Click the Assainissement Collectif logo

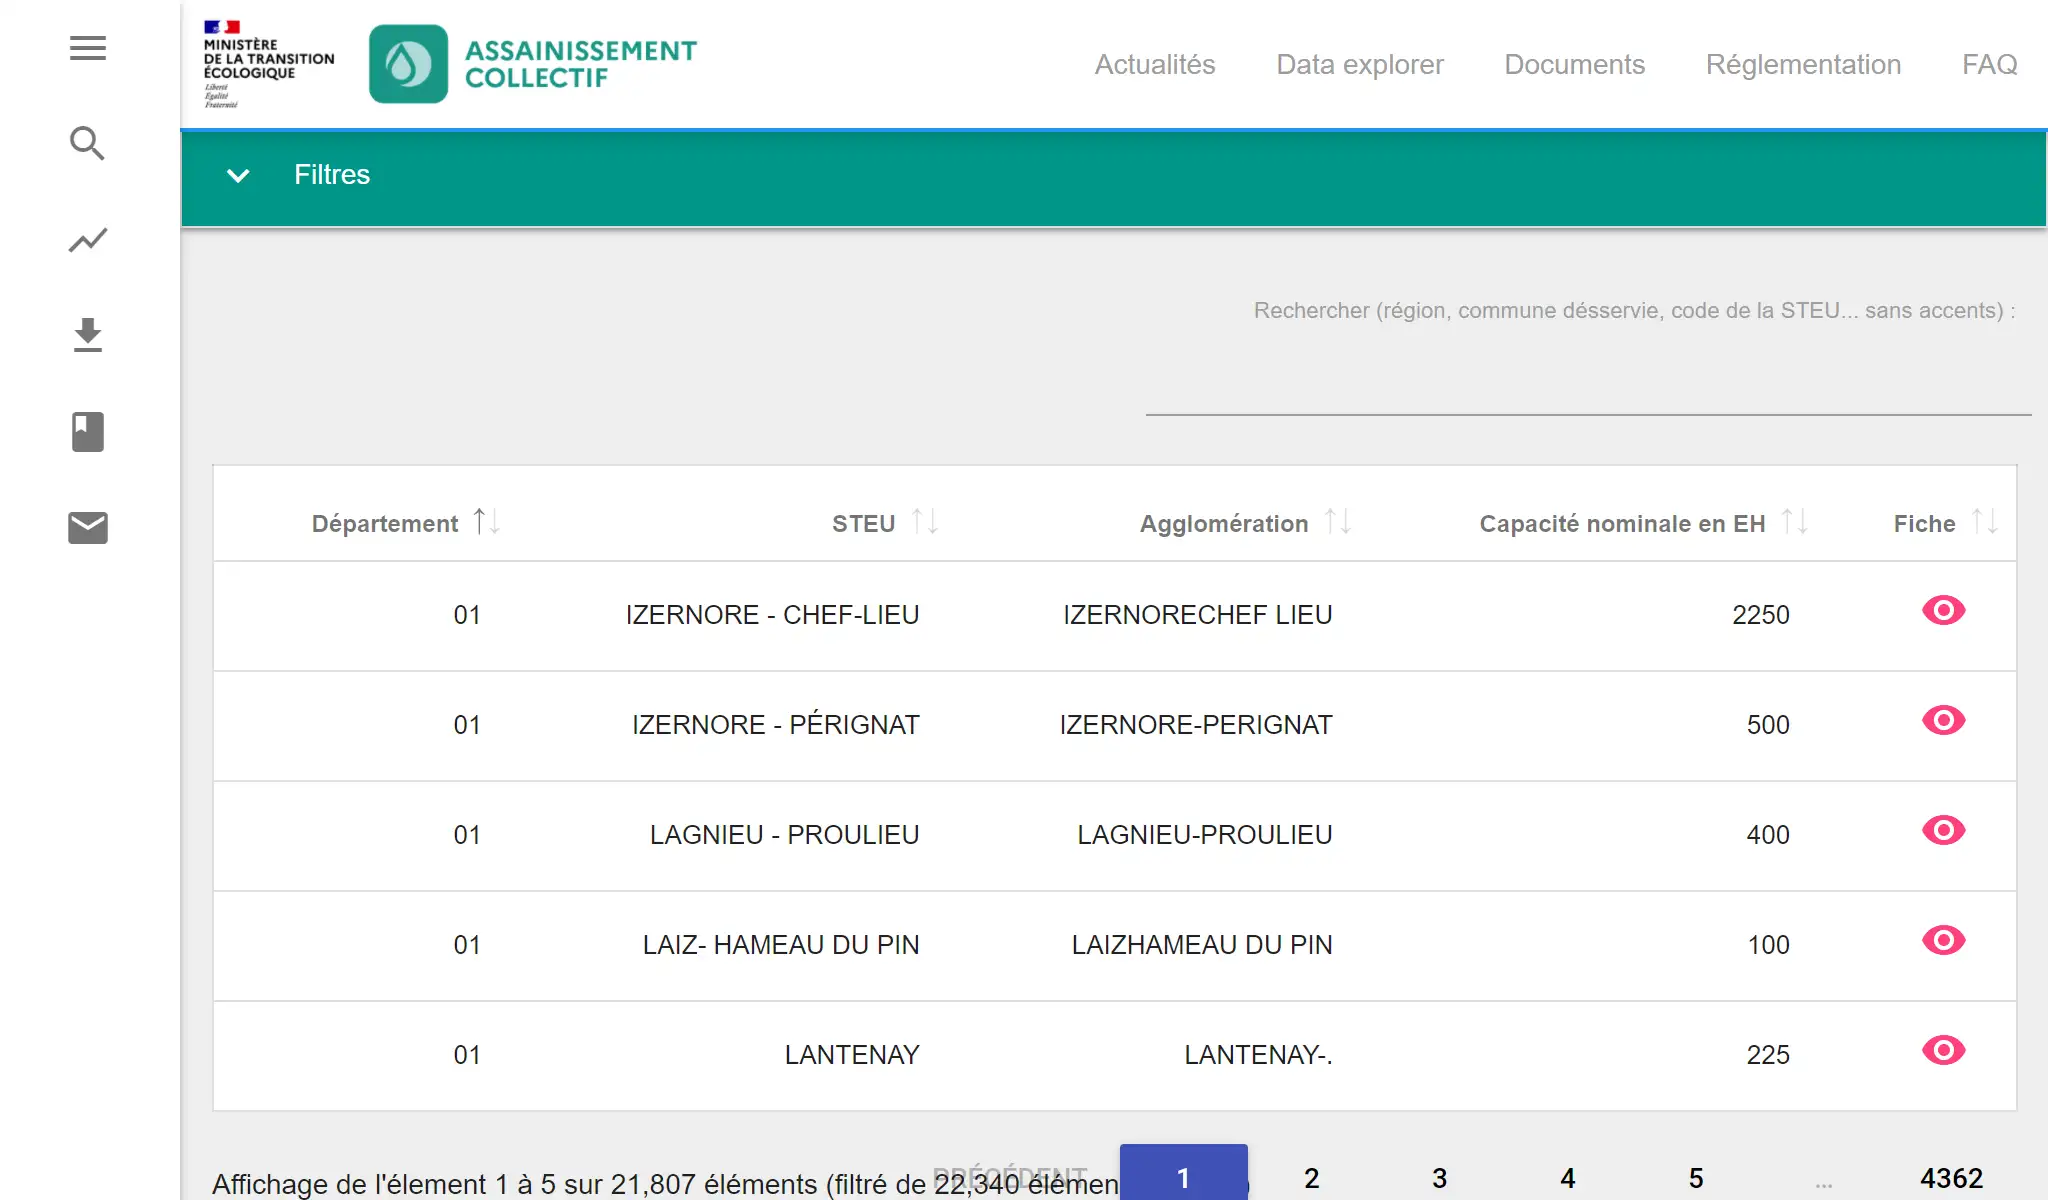coord(532,64)
